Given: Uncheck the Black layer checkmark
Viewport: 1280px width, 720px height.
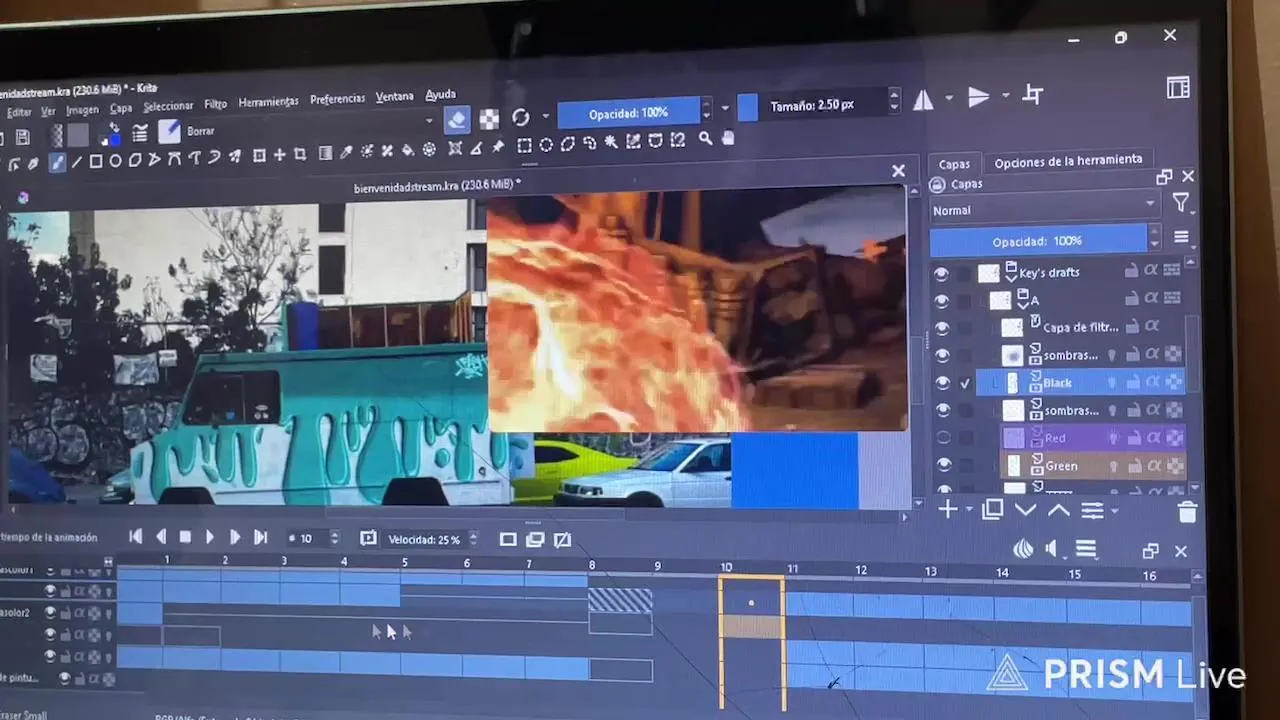Looking at the screenshot, I should [x=965, y=383].
